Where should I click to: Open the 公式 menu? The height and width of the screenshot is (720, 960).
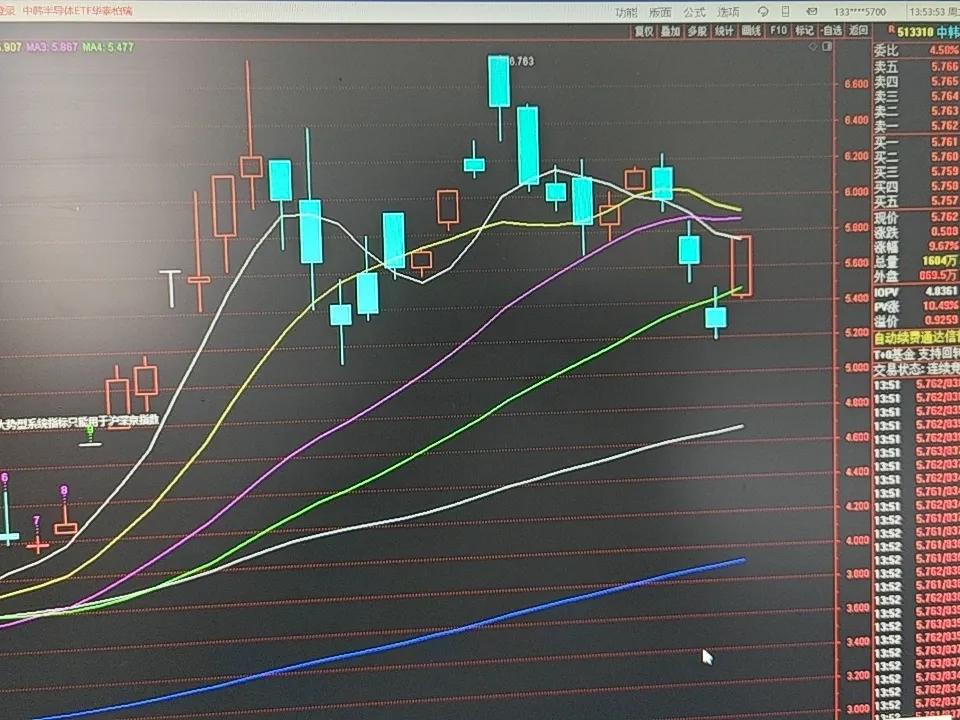pyautogui.click(x=694, y=12)
